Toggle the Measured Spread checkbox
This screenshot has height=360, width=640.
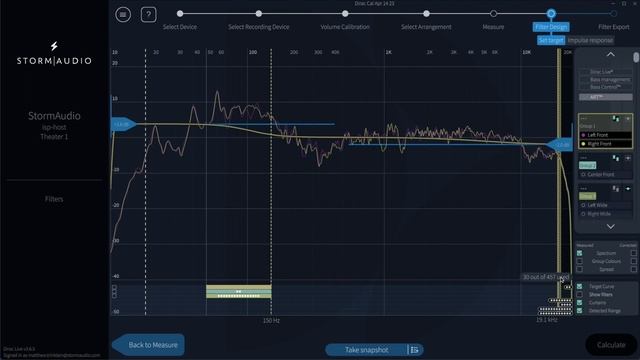(x=580, y=269)
